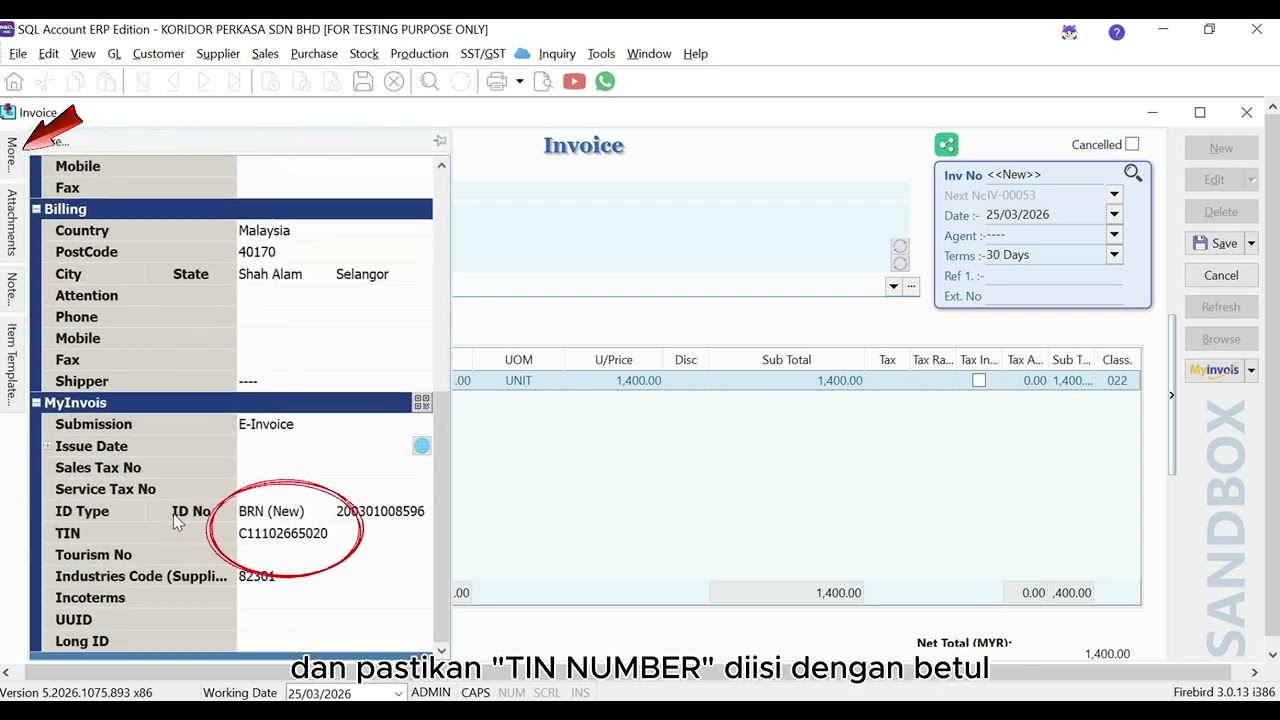Click the TIN value field
Image resolution: width=1280 pixels, height=720 pixels.
(334, 533)
